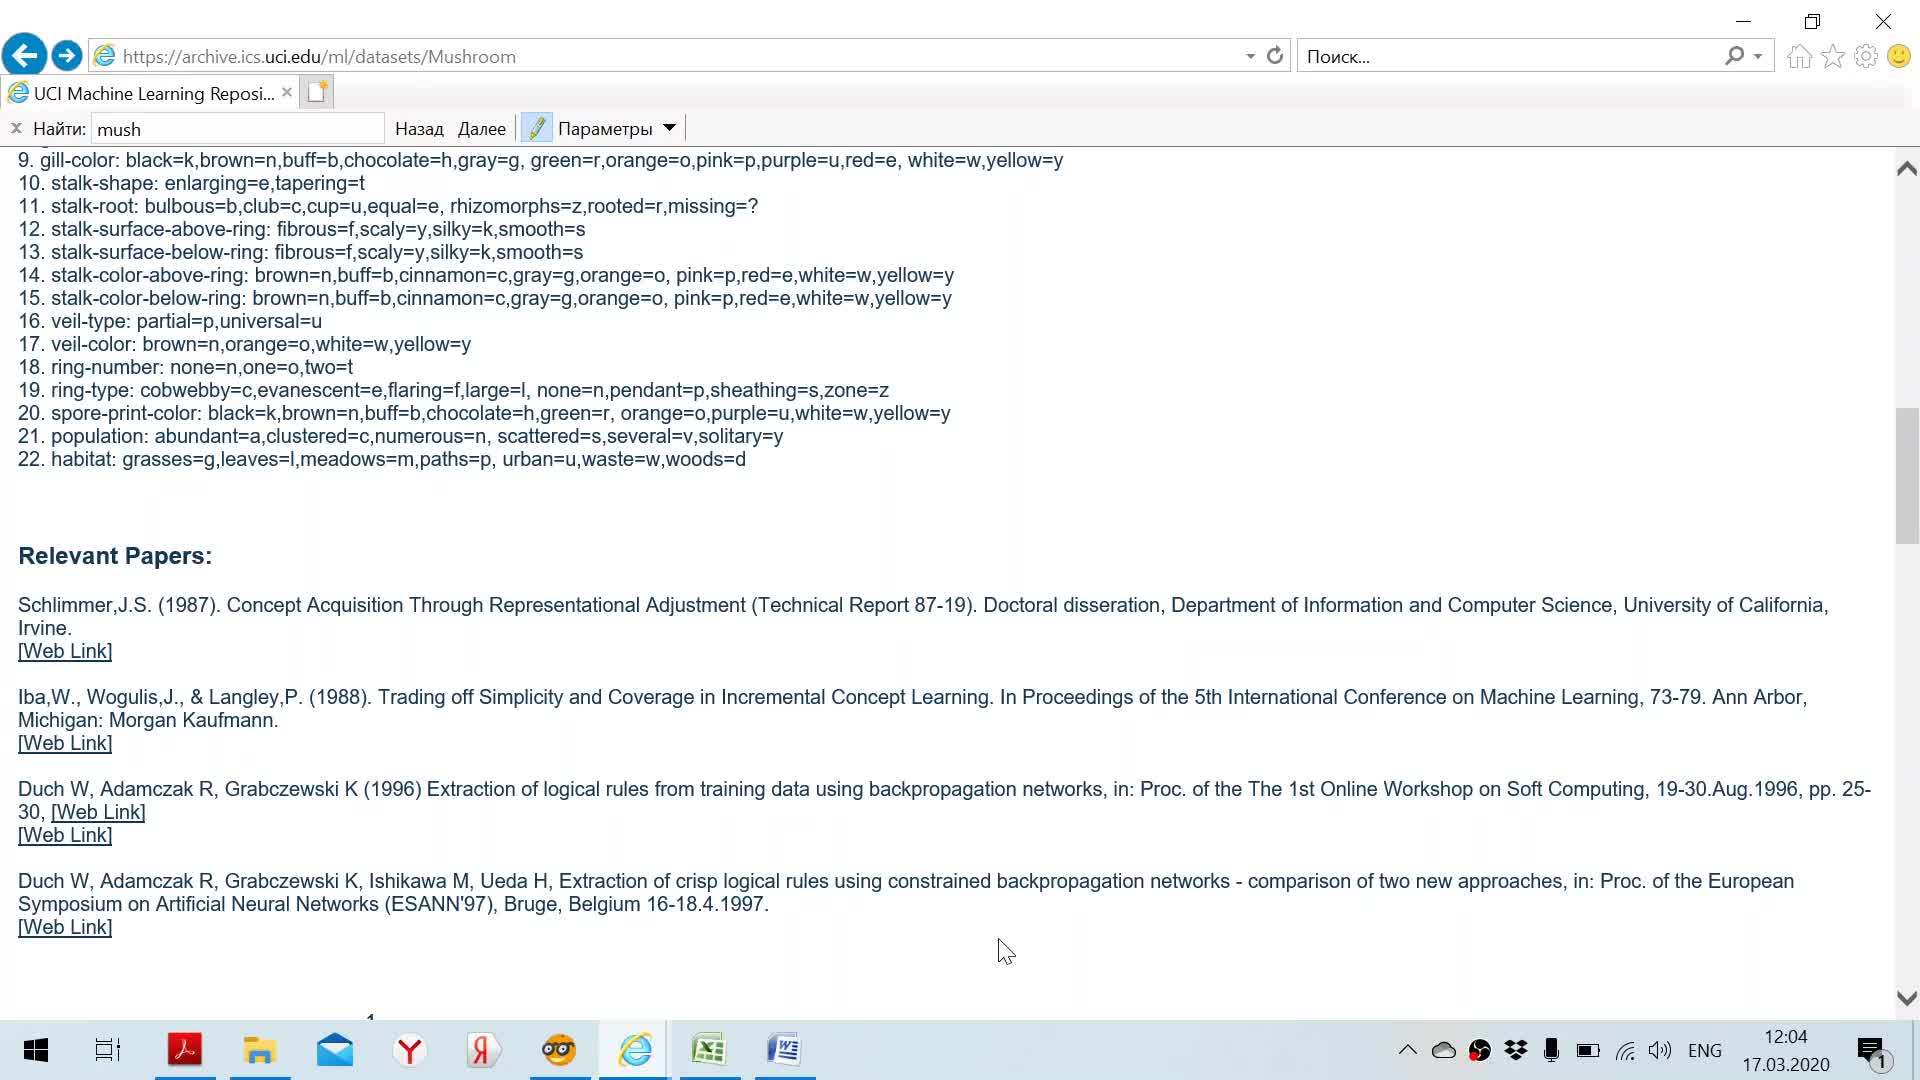The width and height of the screenshot is (1920, 1080).
Task: Open a new tab
Action: pyautogui.click(x=317, y=92)
